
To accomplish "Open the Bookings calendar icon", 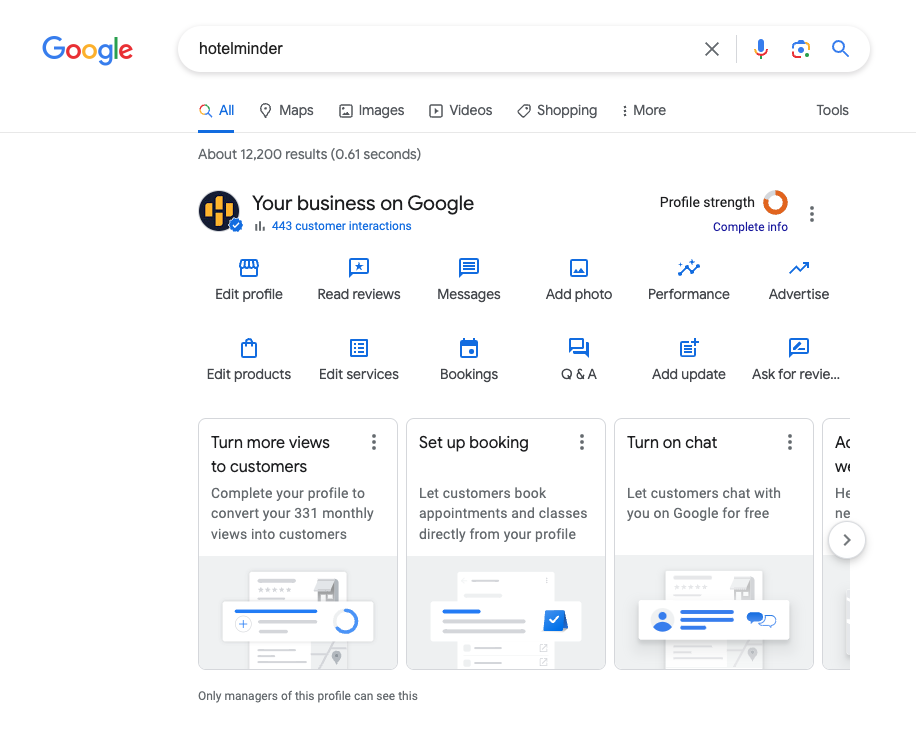I will tap(469, 348).
